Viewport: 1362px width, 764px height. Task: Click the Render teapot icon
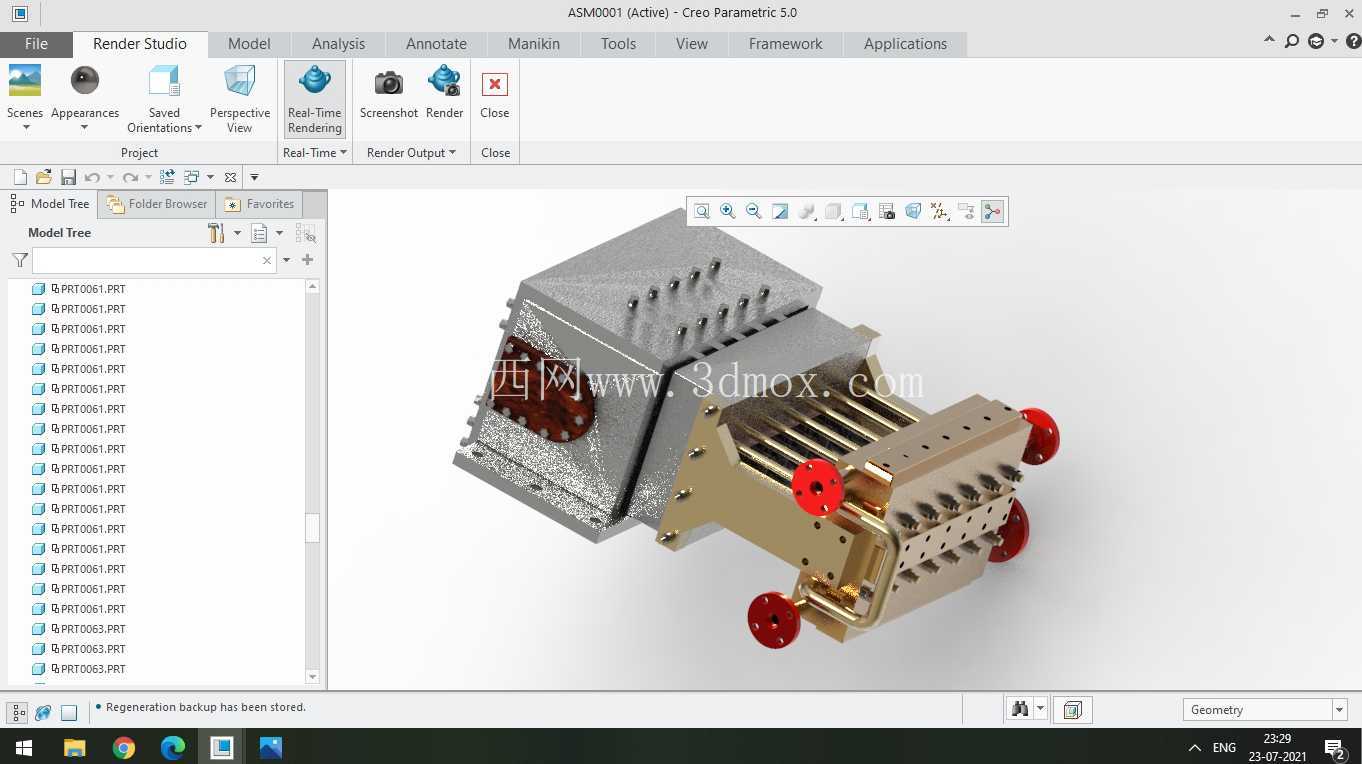[444, 81]
